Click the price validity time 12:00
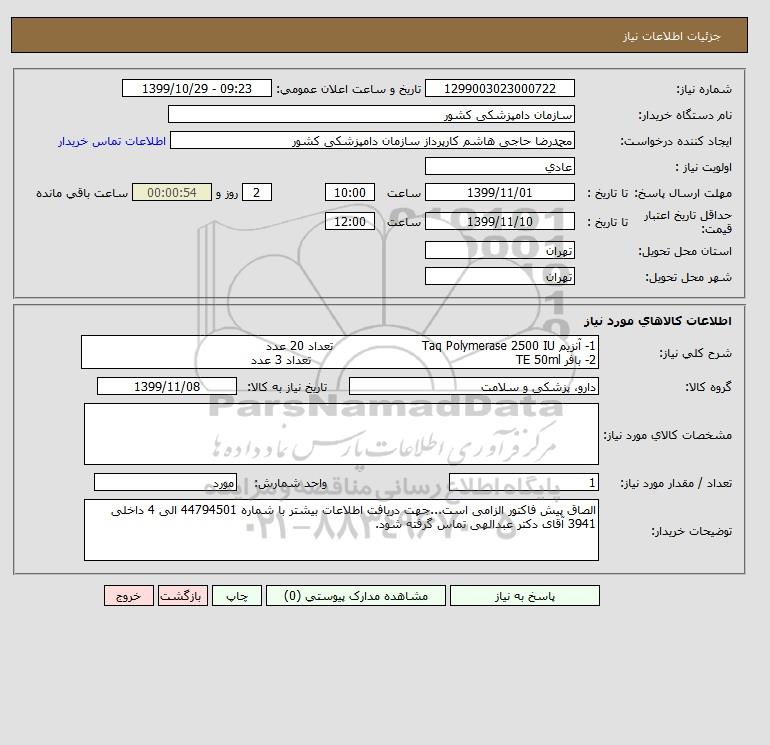 [x=350, y=221]
